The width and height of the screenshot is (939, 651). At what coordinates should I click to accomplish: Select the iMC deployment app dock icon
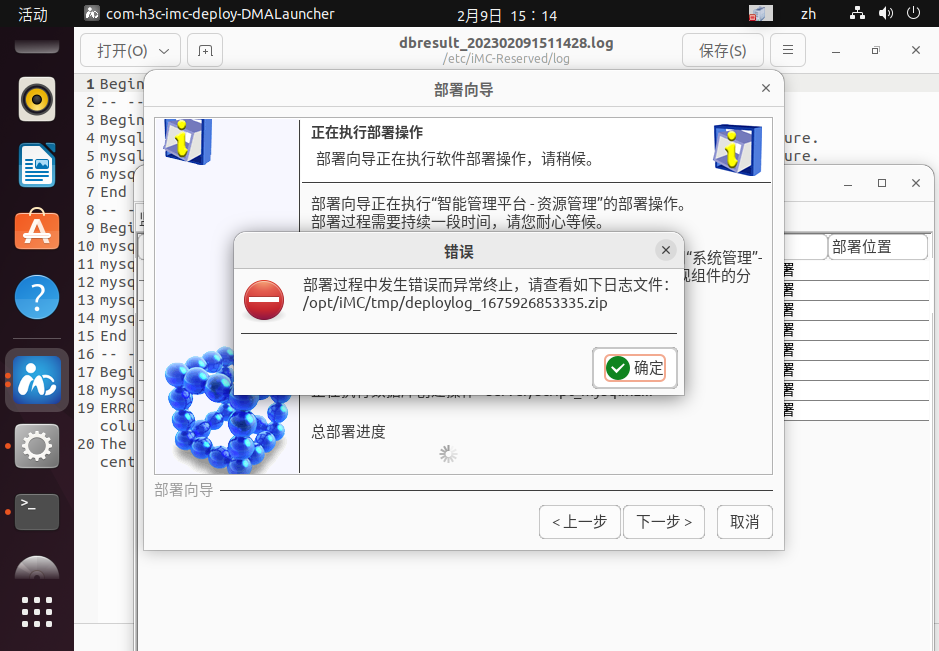[x=37, y=380]
